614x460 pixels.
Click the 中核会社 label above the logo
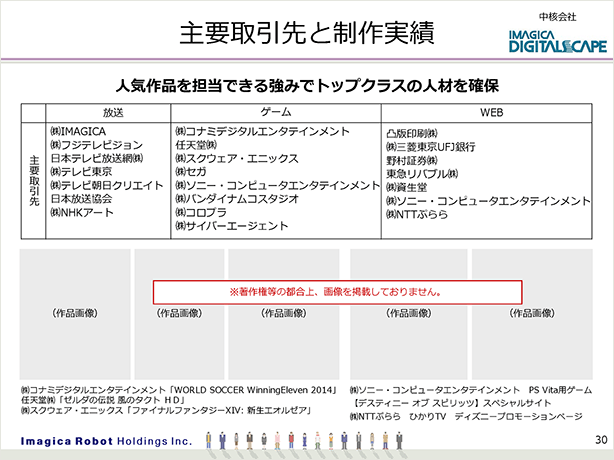coord(558,17)
